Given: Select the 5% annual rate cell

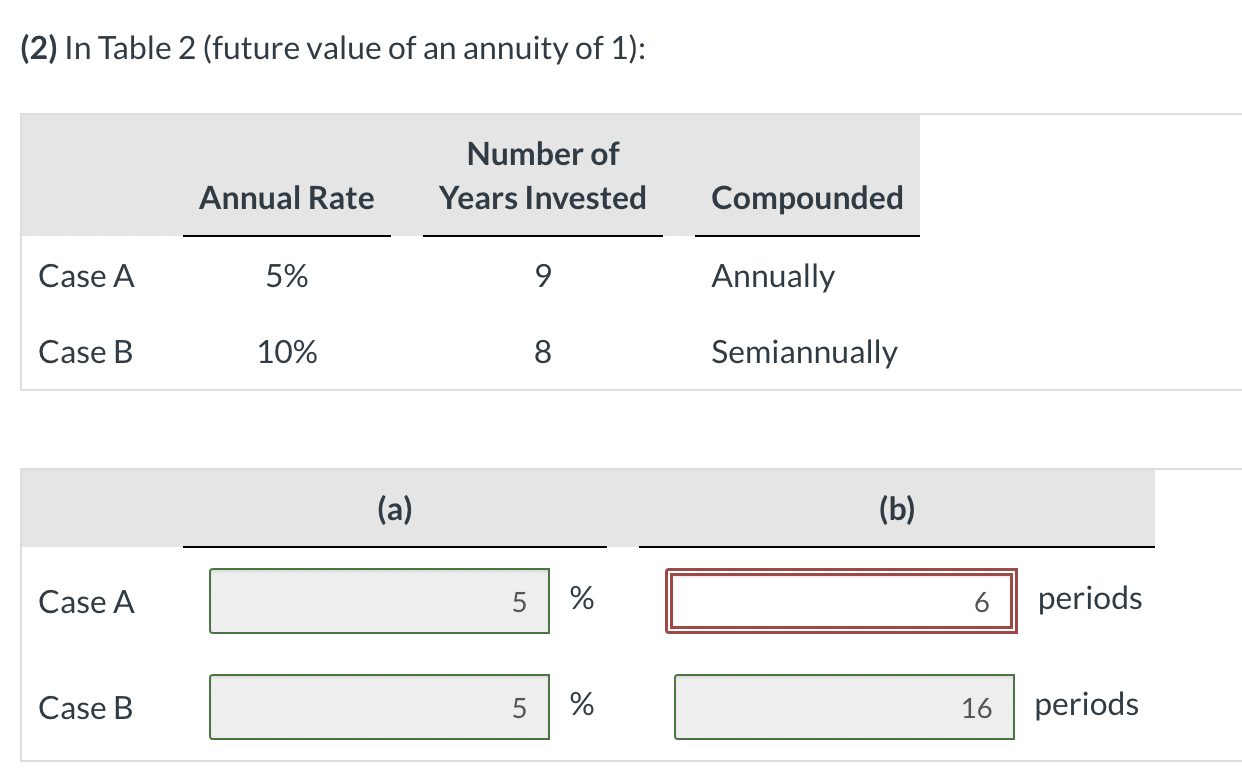Looking at the screenshot, I should (287, 276).
